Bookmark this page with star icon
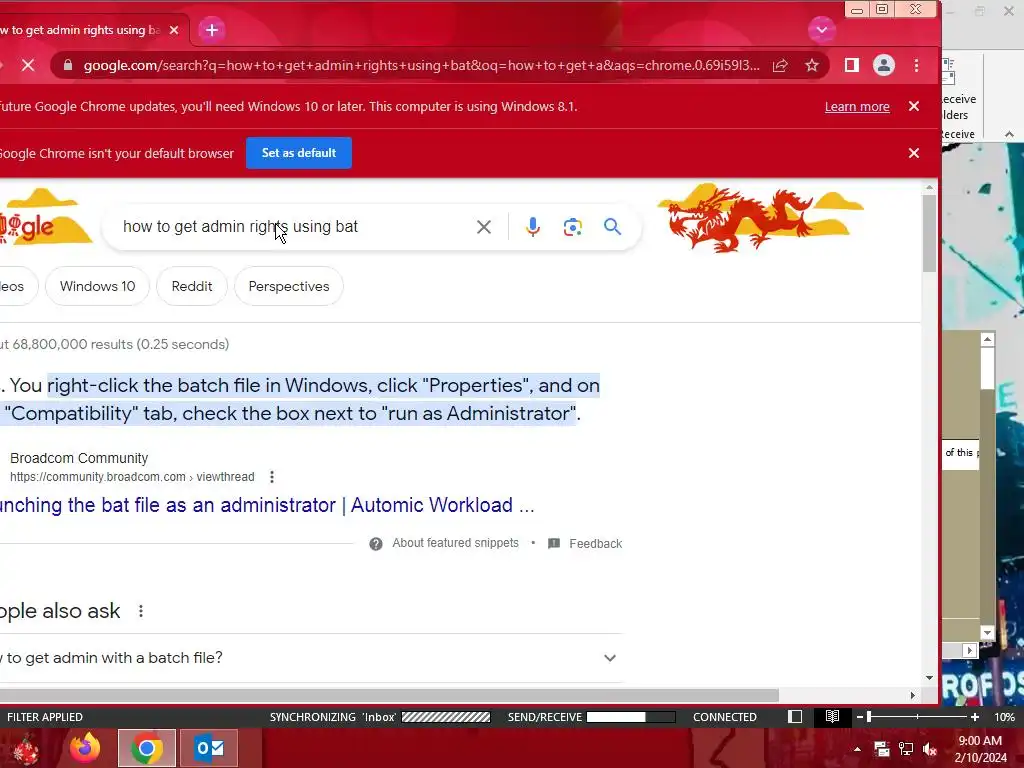 (812, 65)
